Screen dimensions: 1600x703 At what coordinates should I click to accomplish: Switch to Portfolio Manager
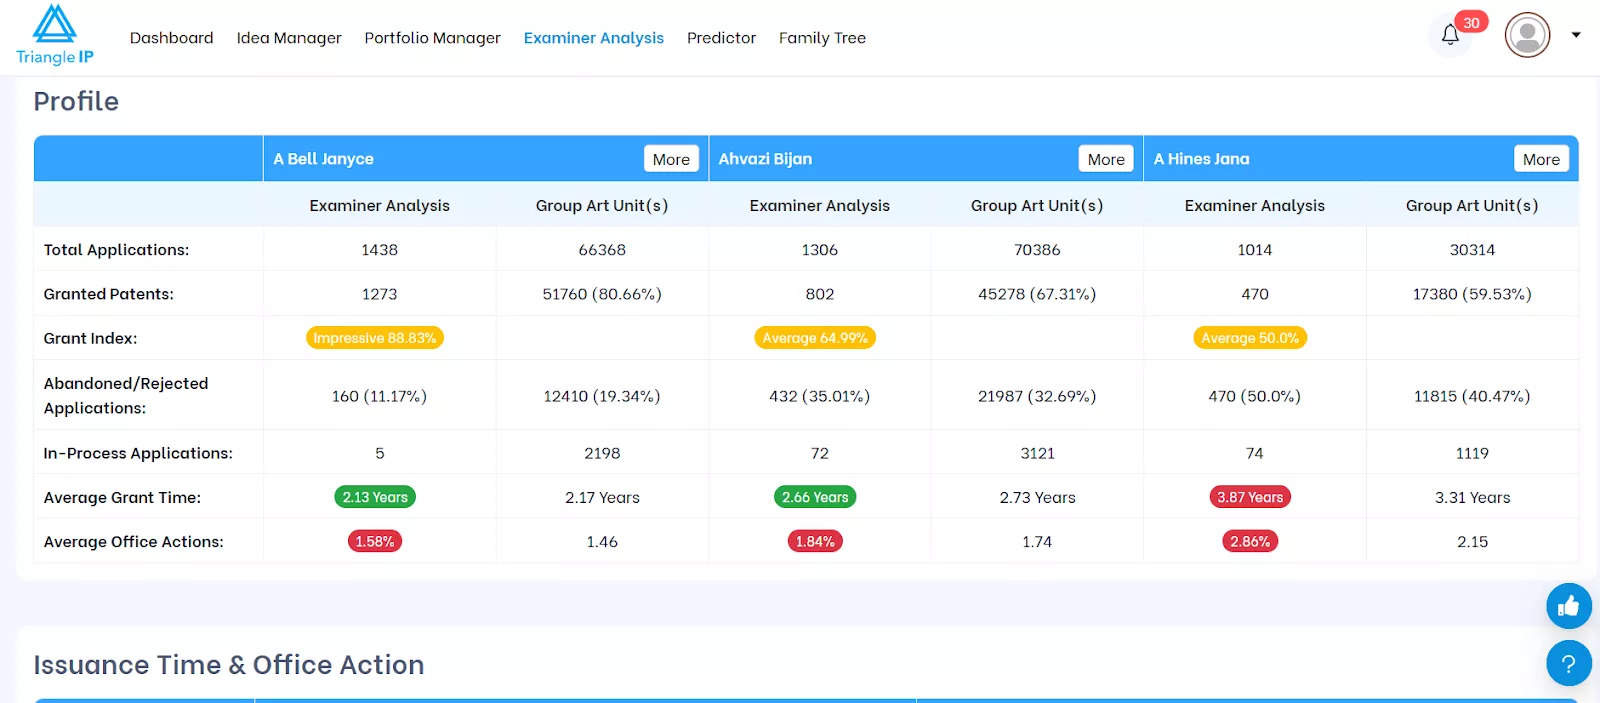[432, 38]
